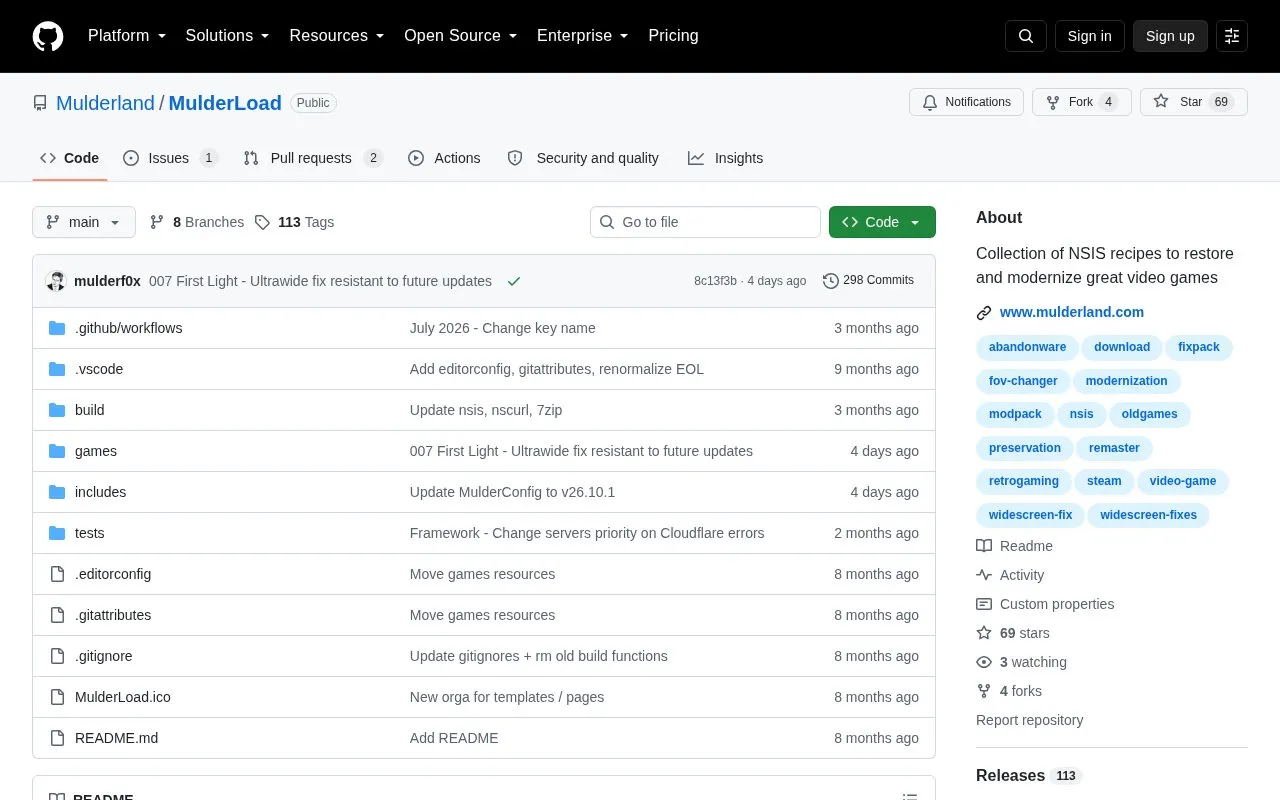Star the MulderLoad repository
Image resolution: width=1280 pixels, height=800 pixels.
coord(1194,102)
